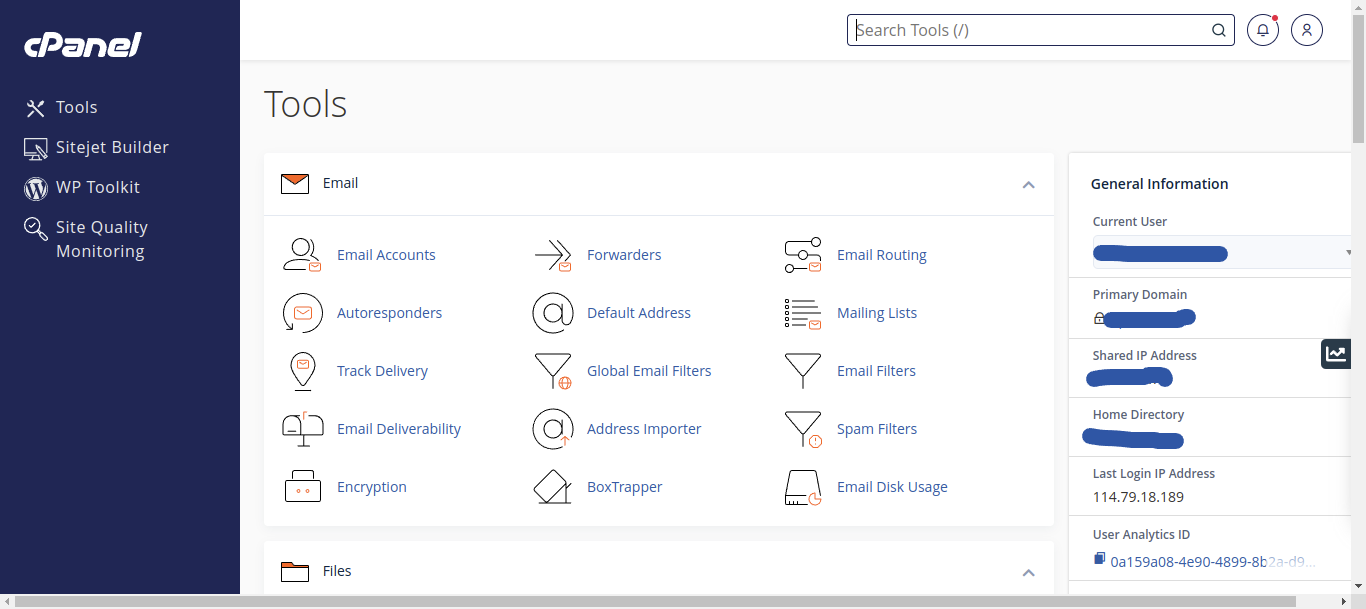Viewport: 1366px width, 609px height.
Task: Select Sitejet Builder in the sidebar
Action: tap(112, 147)
